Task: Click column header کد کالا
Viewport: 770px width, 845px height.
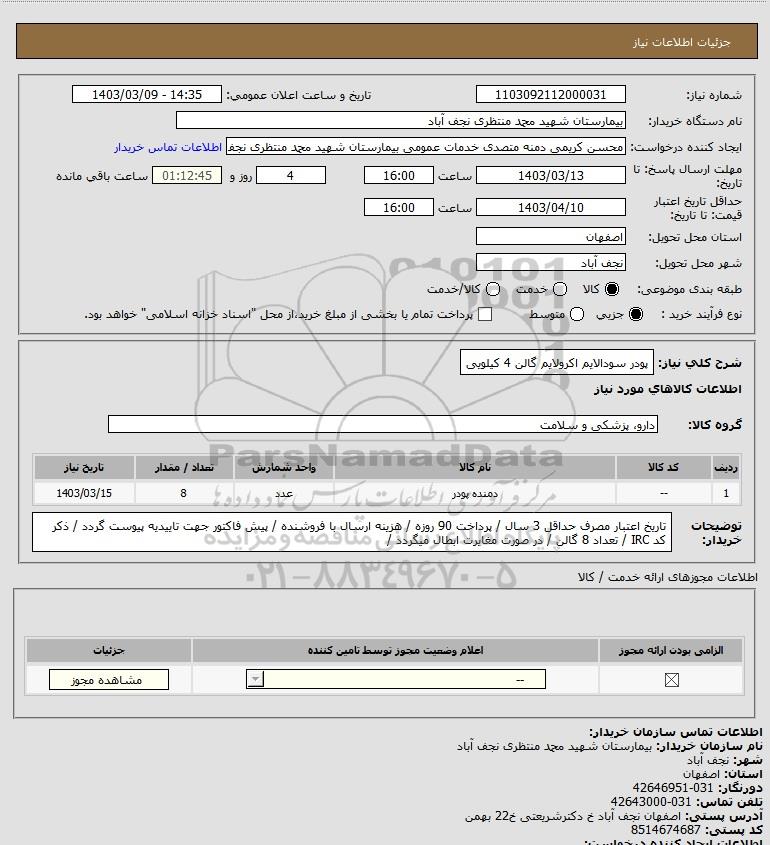Action: (x=663, y=467)
